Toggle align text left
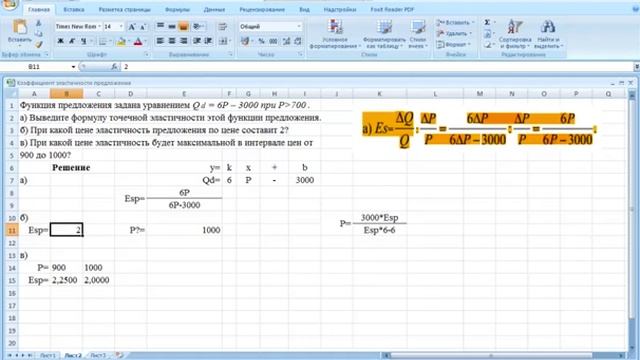Image resolution: width=640 pixels, height=360 pixels. (x=160, y=41)
